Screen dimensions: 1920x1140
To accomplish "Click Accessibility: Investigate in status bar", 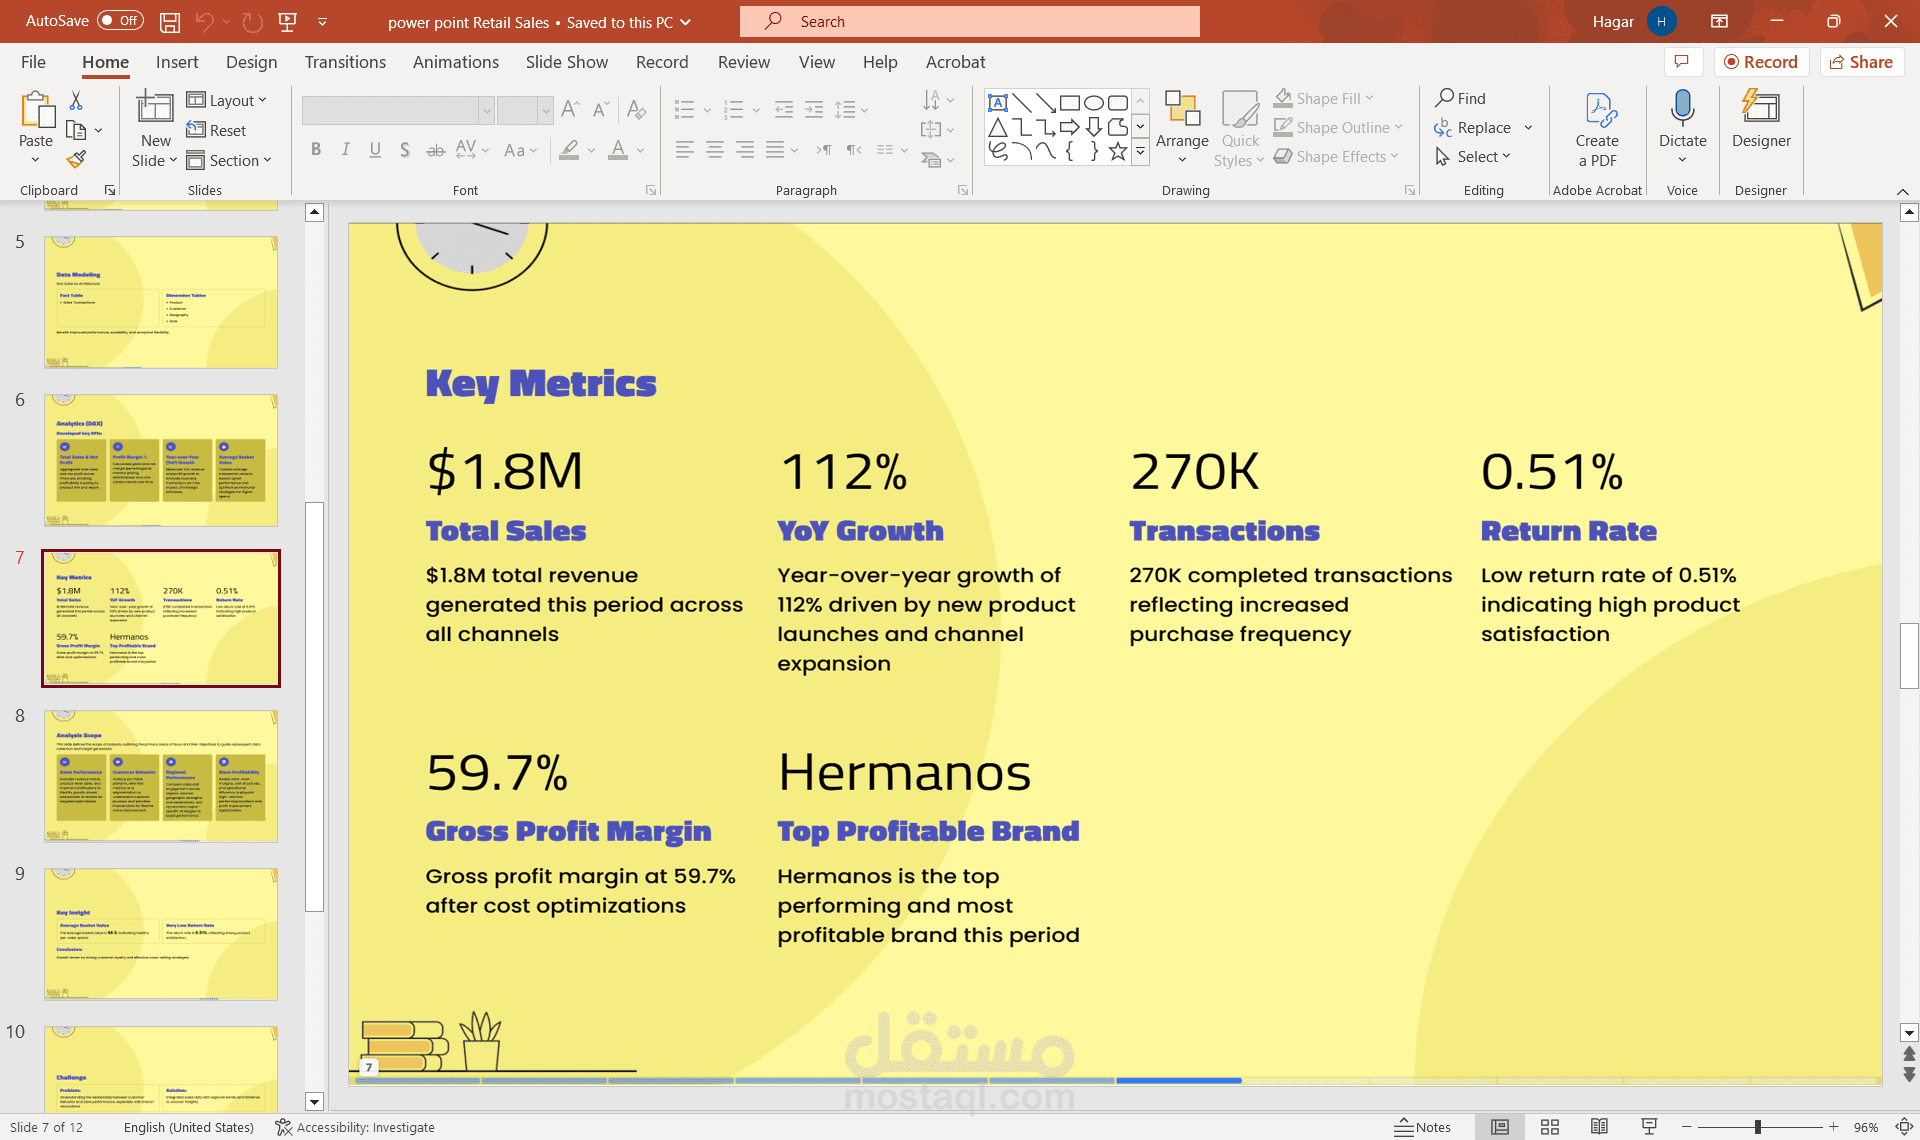I will [x=355, y=1127].
